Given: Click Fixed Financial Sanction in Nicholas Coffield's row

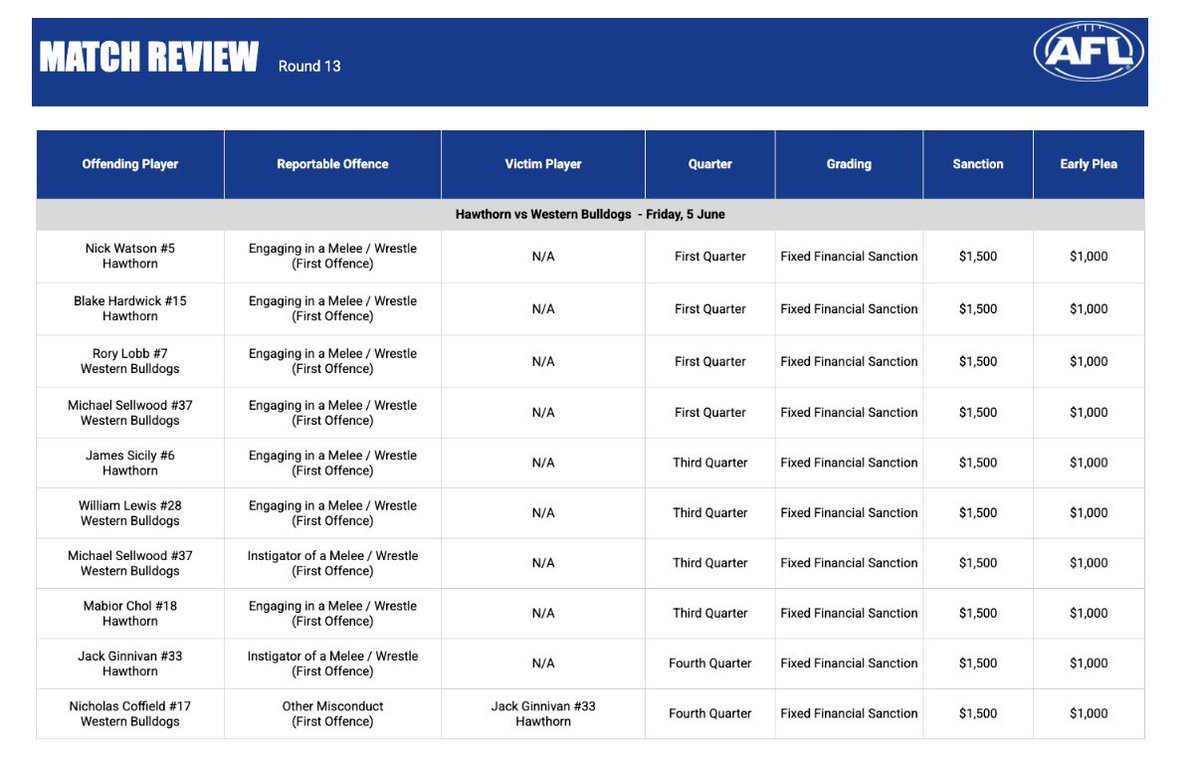Looking at the screenshot, I should click(849, 714).
